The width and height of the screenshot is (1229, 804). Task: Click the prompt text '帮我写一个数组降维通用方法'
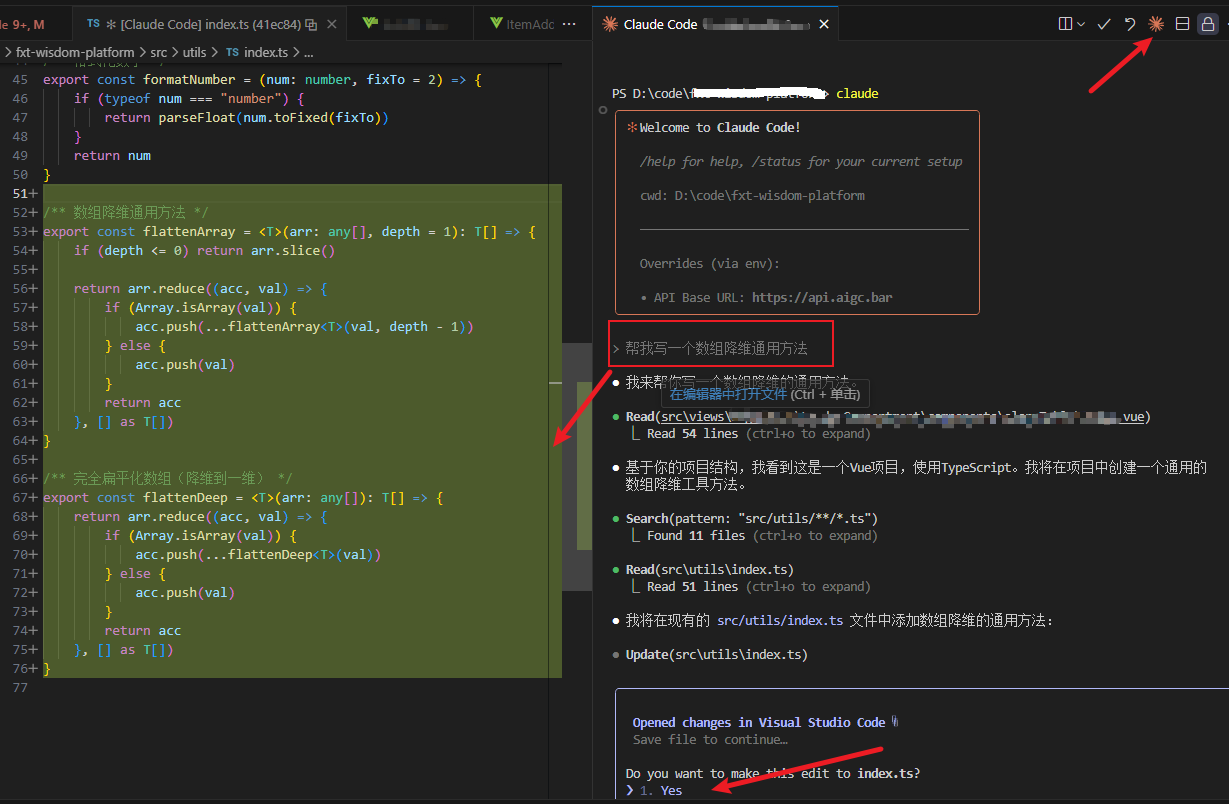tap(716, 349)
